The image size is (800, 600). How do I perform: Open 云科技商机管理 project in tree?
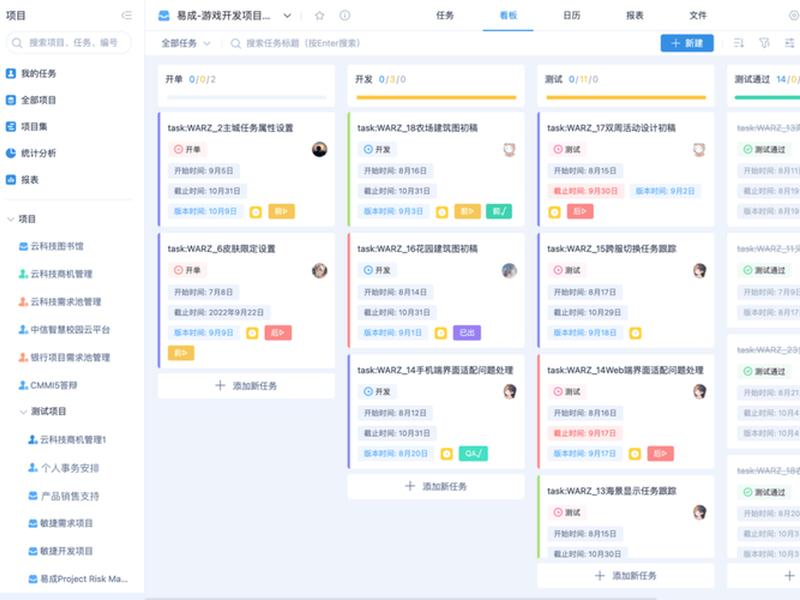point(56,274)
